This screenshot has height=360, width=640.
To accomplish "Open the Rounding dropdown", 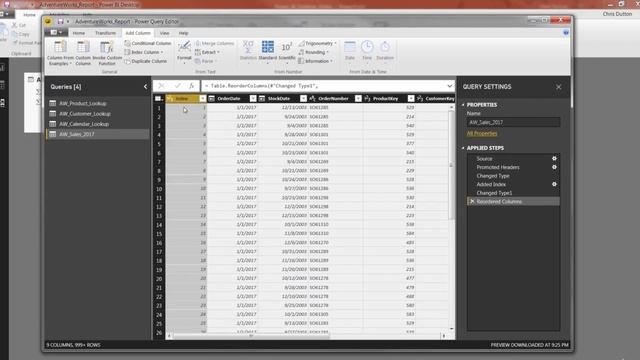I will pos(313,52).
